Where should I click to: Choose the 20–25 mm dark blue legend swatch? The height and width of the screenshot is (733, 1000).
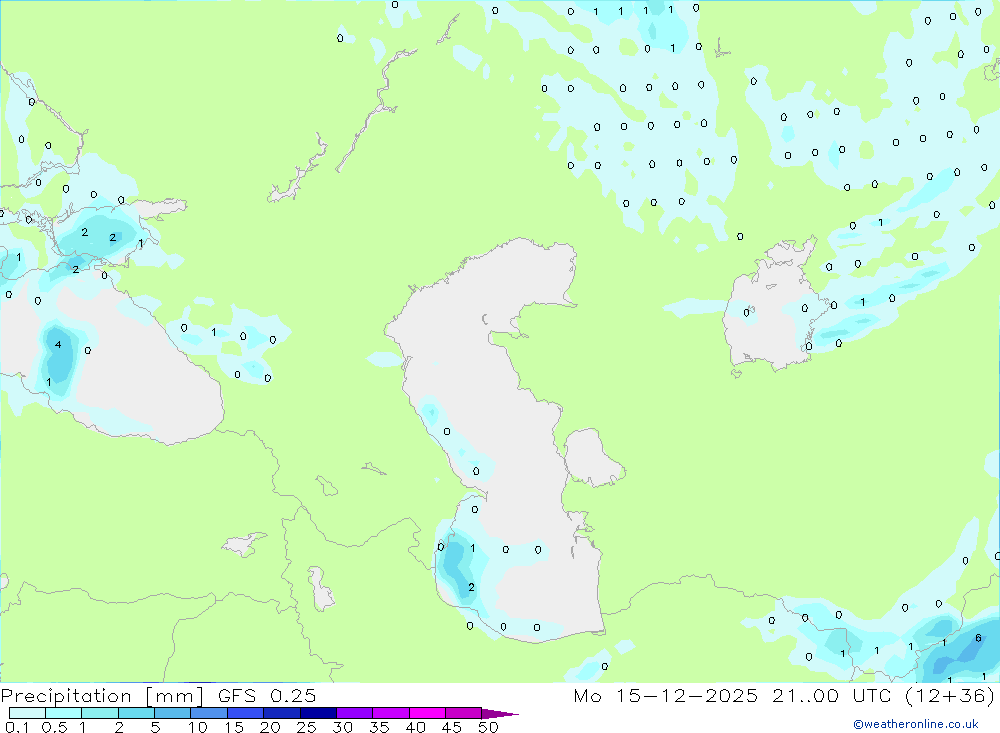tap(282, 713)
